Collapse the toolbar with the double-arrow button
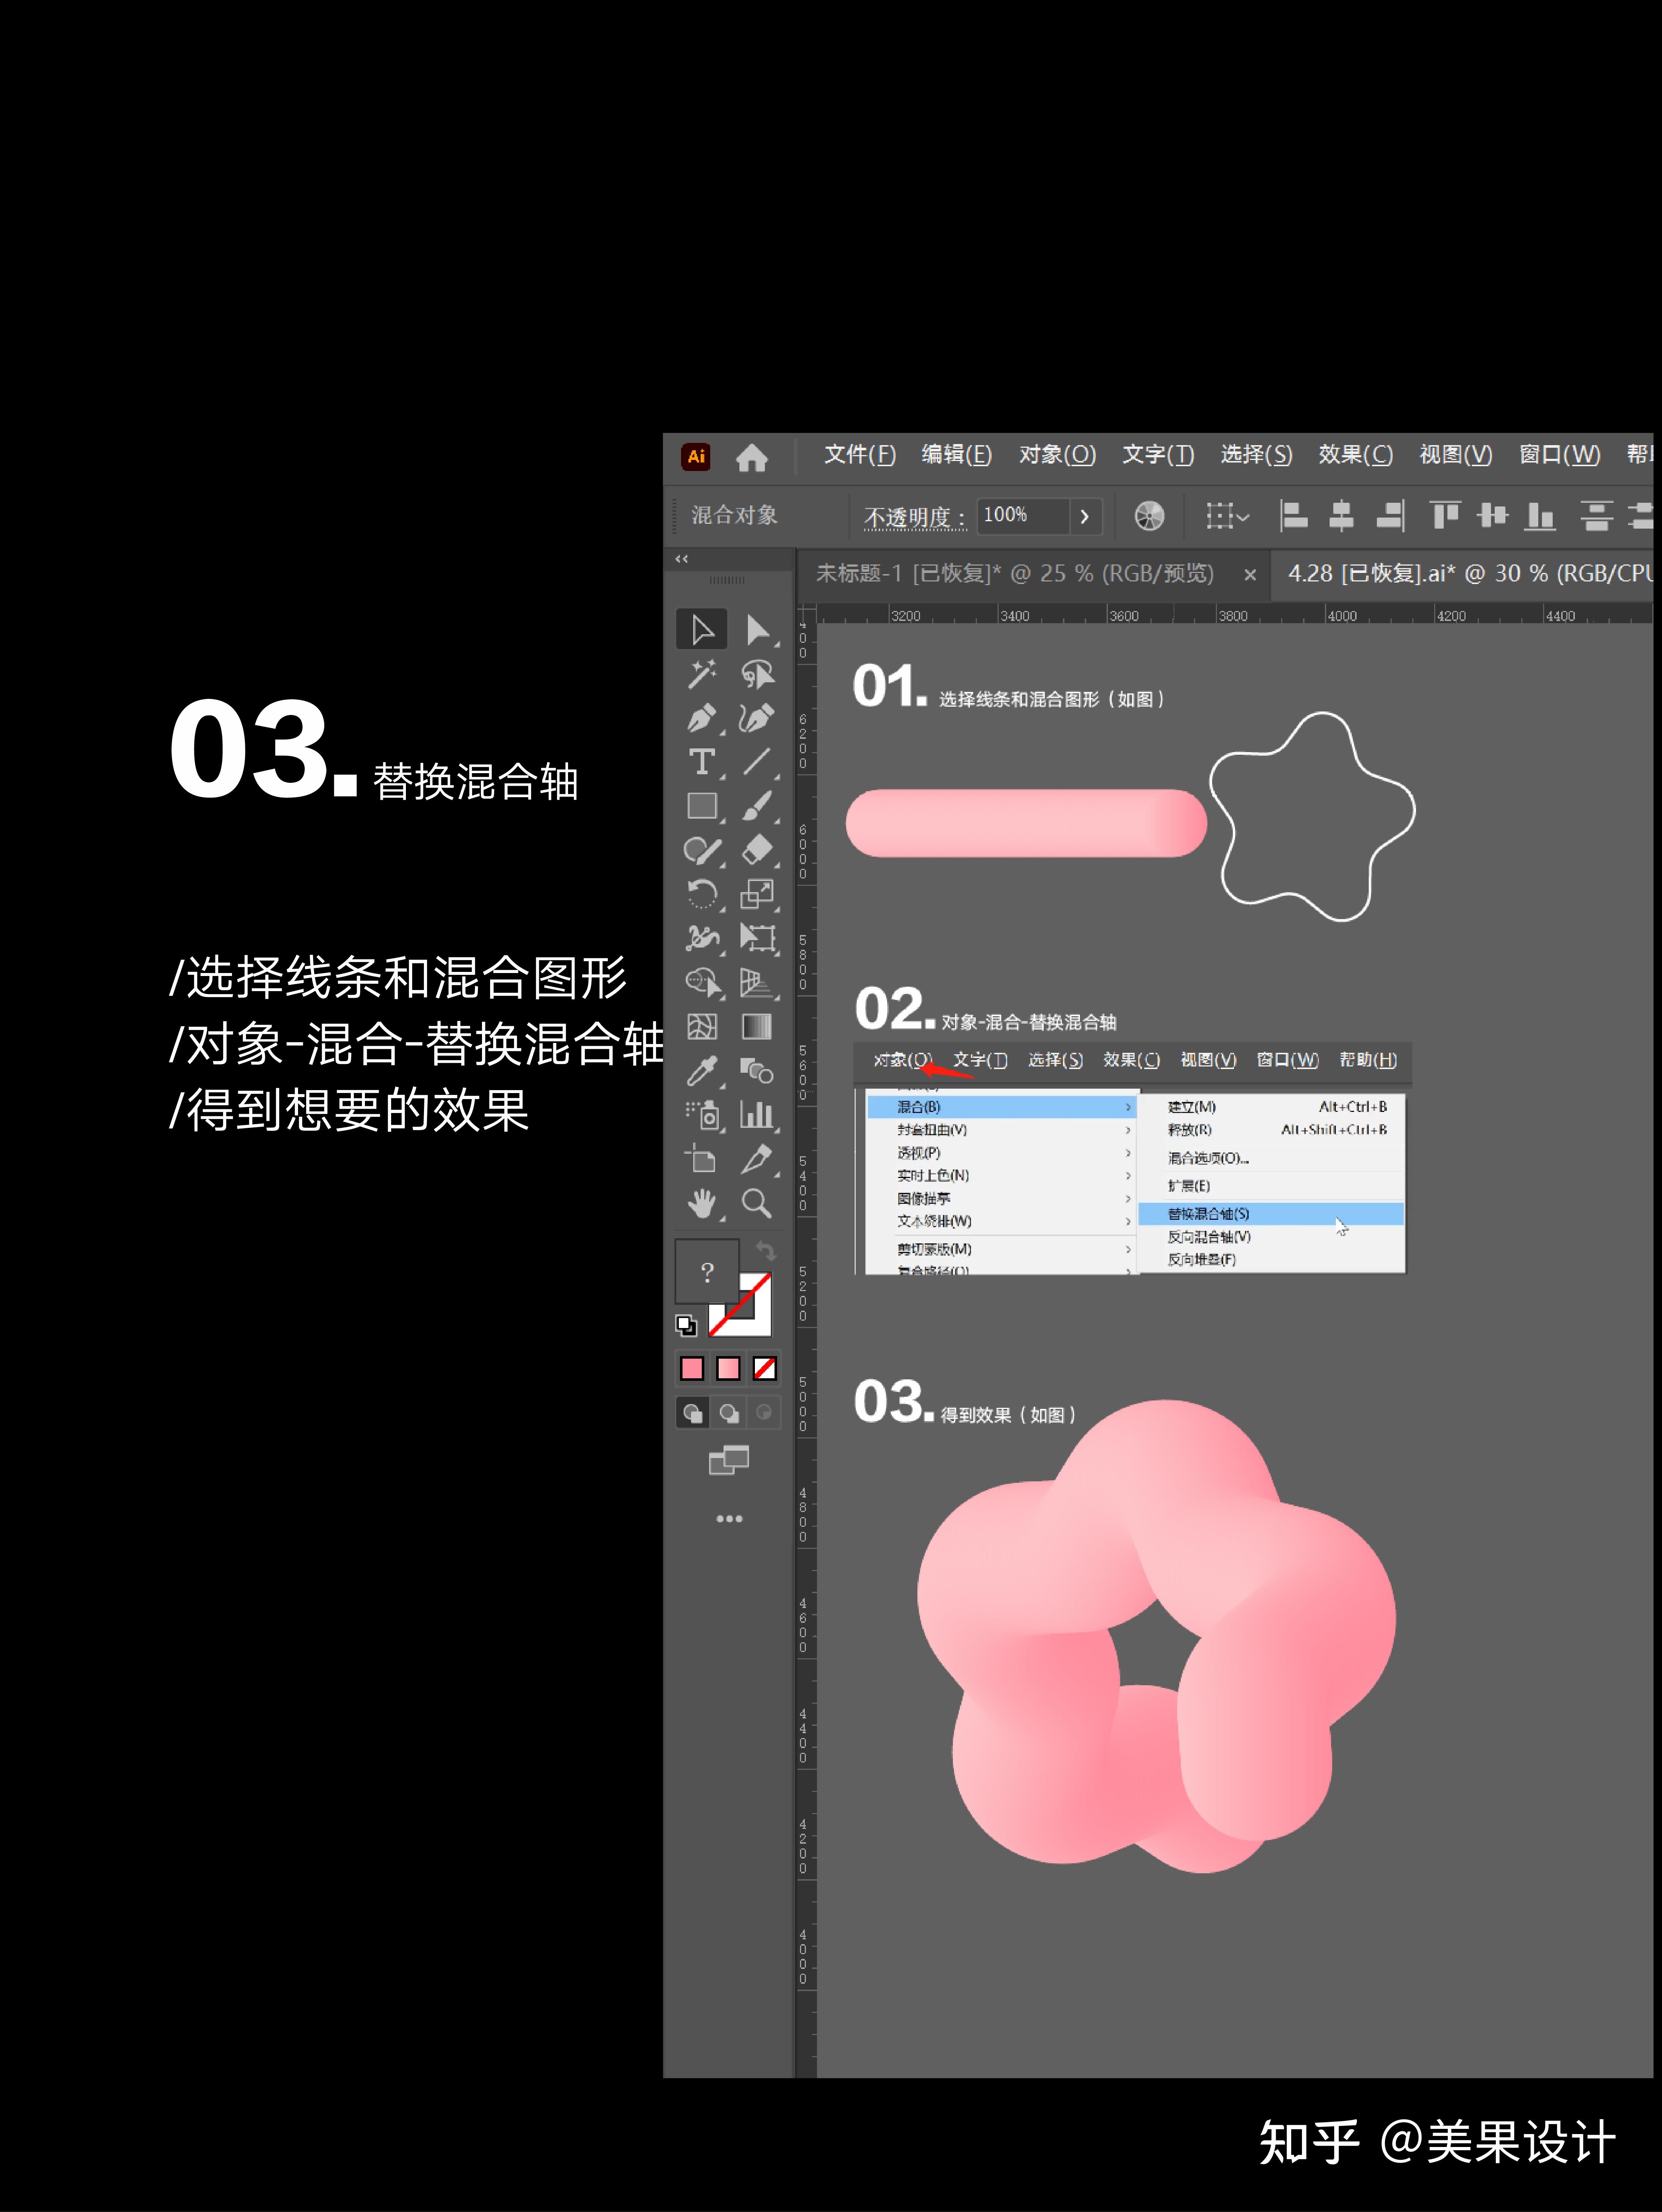1662x2212 pixels. 681,558
